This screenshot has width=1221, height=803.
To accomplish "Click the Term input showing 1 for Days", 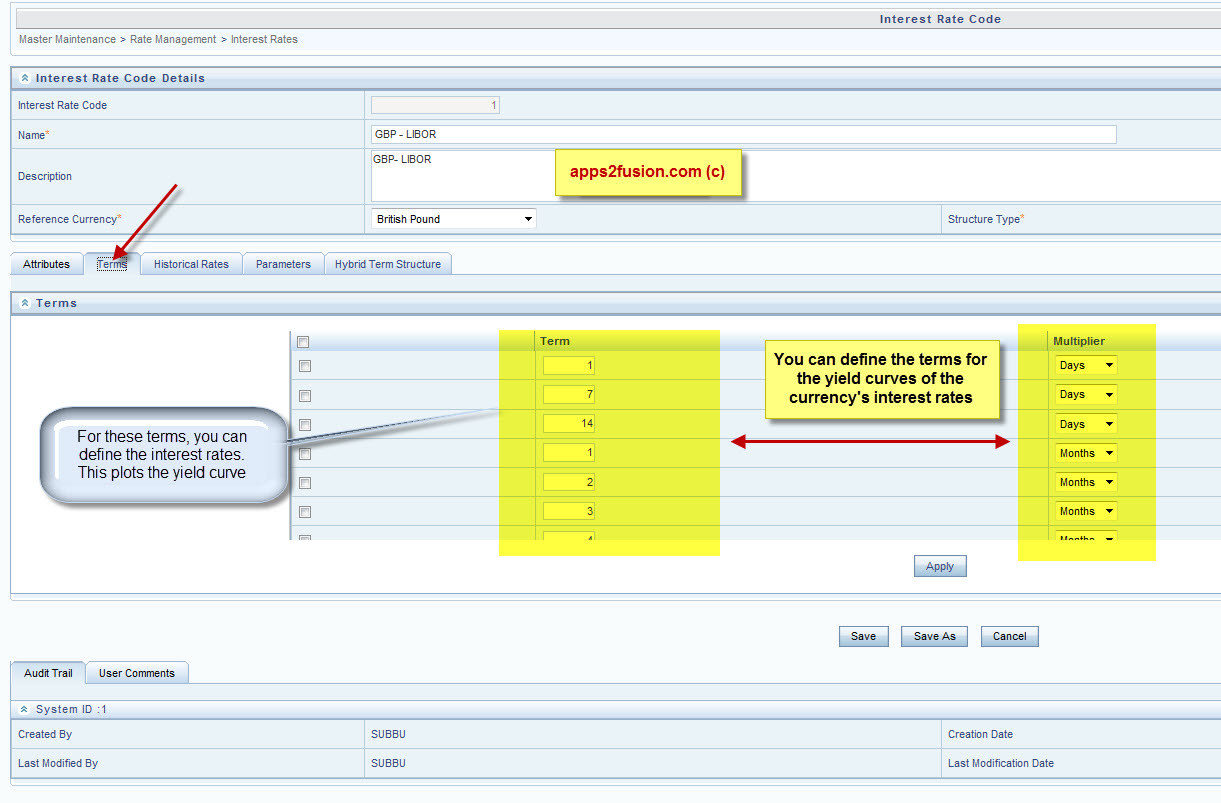I will 569,366.
